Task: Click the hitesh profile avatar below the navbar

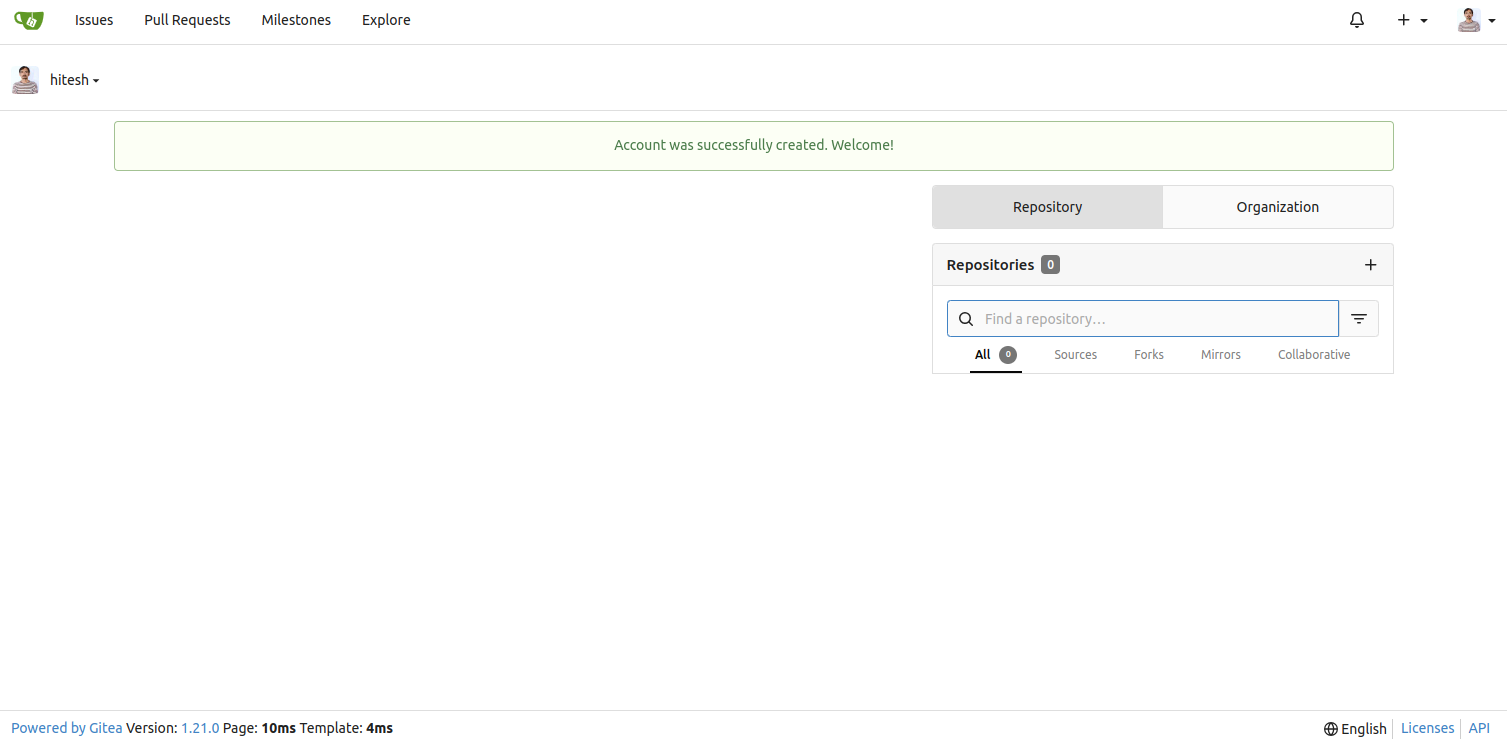Action: 26,80
